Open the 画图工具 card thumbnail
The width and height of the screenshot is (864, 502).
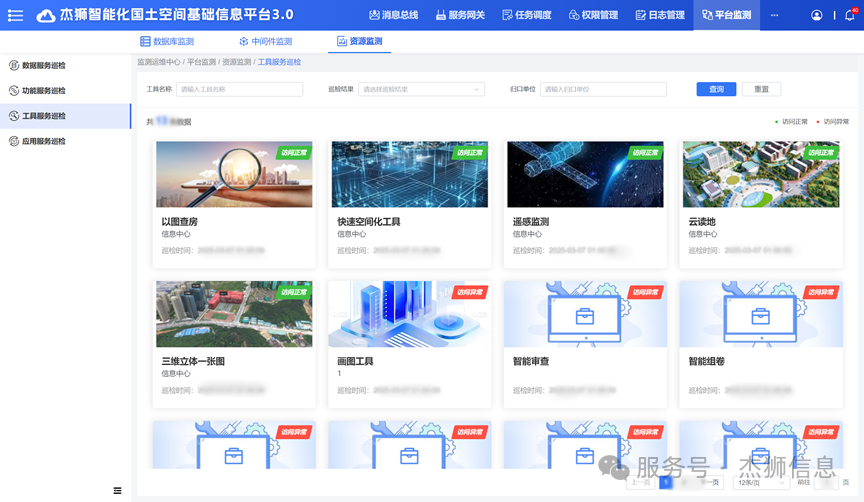[409, 314]
